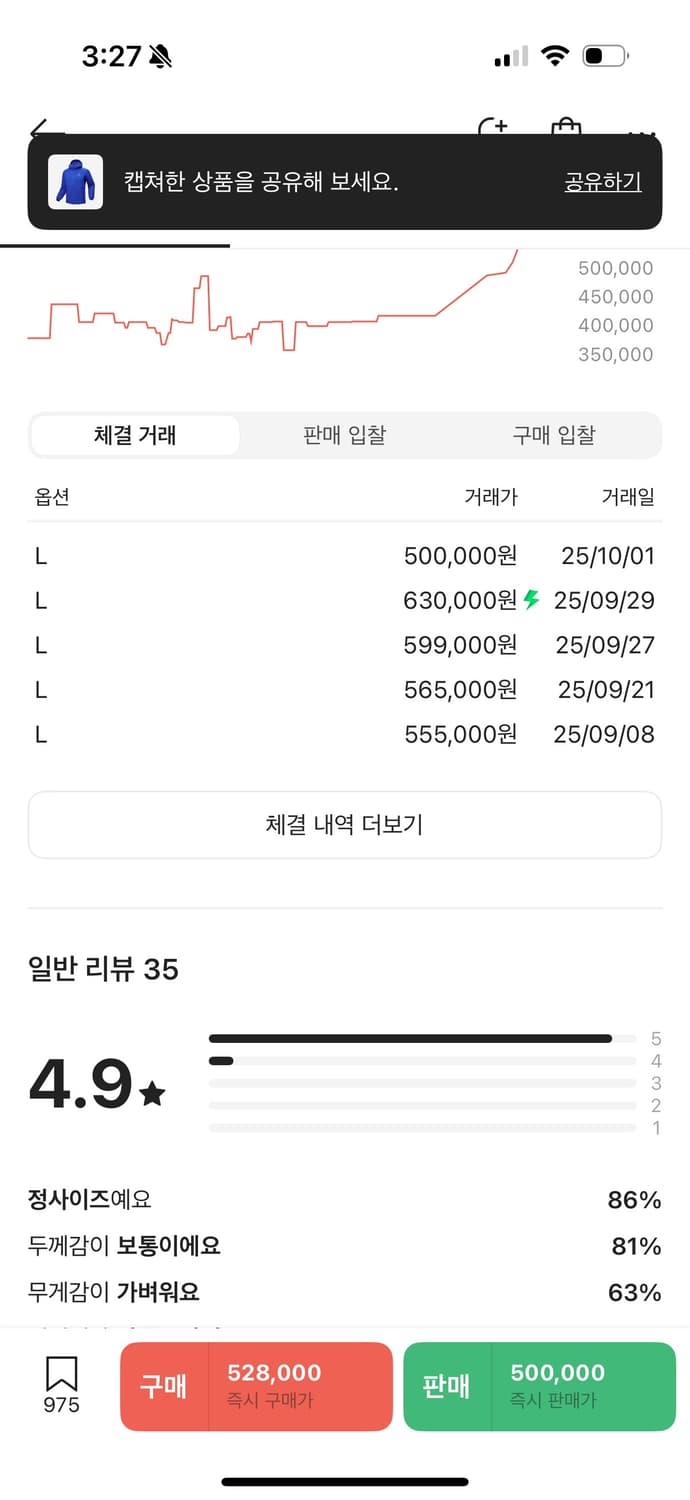Tap the battery icon in the status bar
This screenshot has width=690, height=1500.
(605, 56)
